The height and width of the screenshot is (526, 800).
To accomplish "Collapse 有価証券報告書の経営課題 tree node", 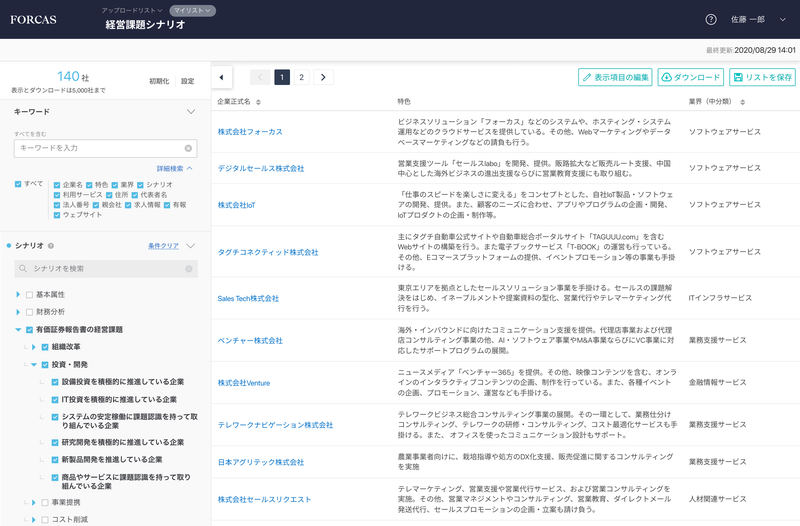I will click(18, 330).
